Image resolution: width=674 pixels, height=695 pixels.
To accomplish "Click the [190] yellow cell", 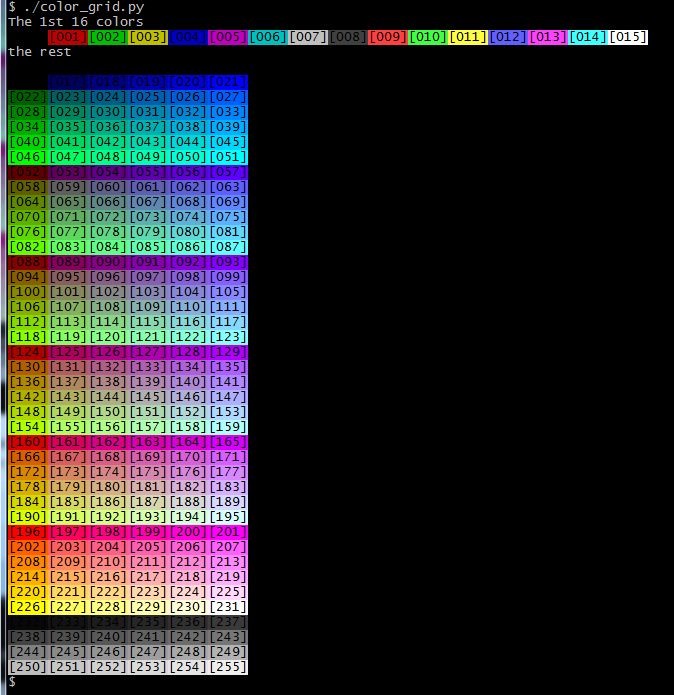I will [x=28, y=517].
